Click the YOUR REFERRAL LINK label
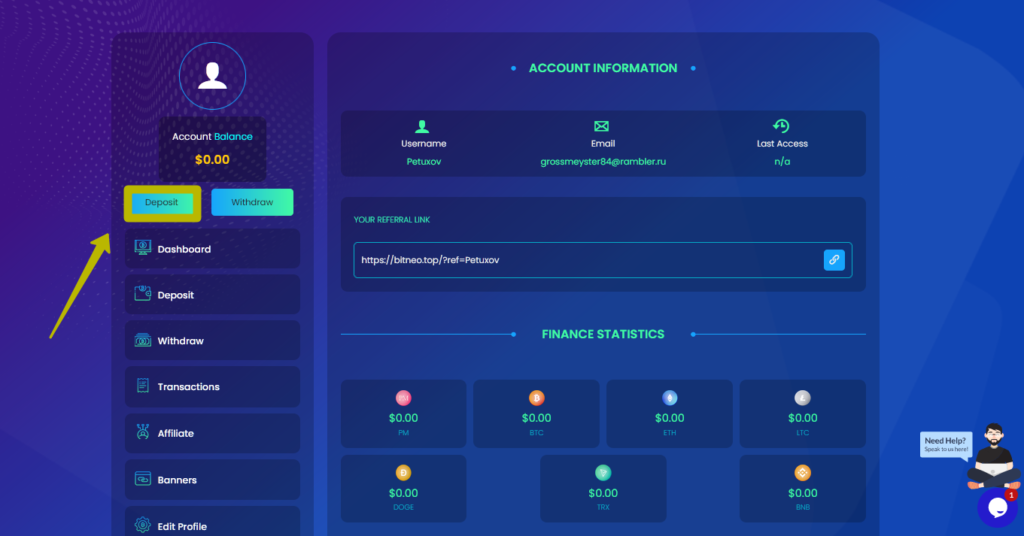The width and height of the screenshot is (1024, 536). pyautogui.click(x=392, y=220)
